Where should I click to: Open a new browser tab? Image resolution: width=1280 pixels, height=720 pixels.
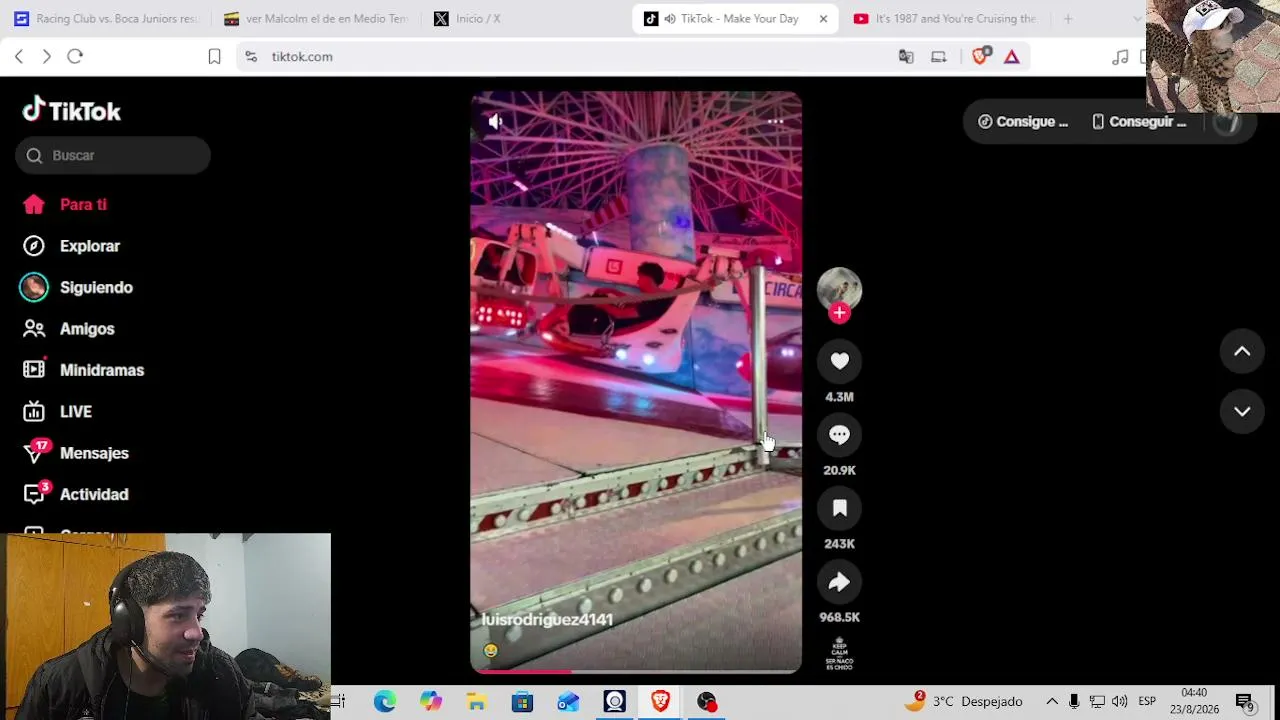[x=1068, y=18]
